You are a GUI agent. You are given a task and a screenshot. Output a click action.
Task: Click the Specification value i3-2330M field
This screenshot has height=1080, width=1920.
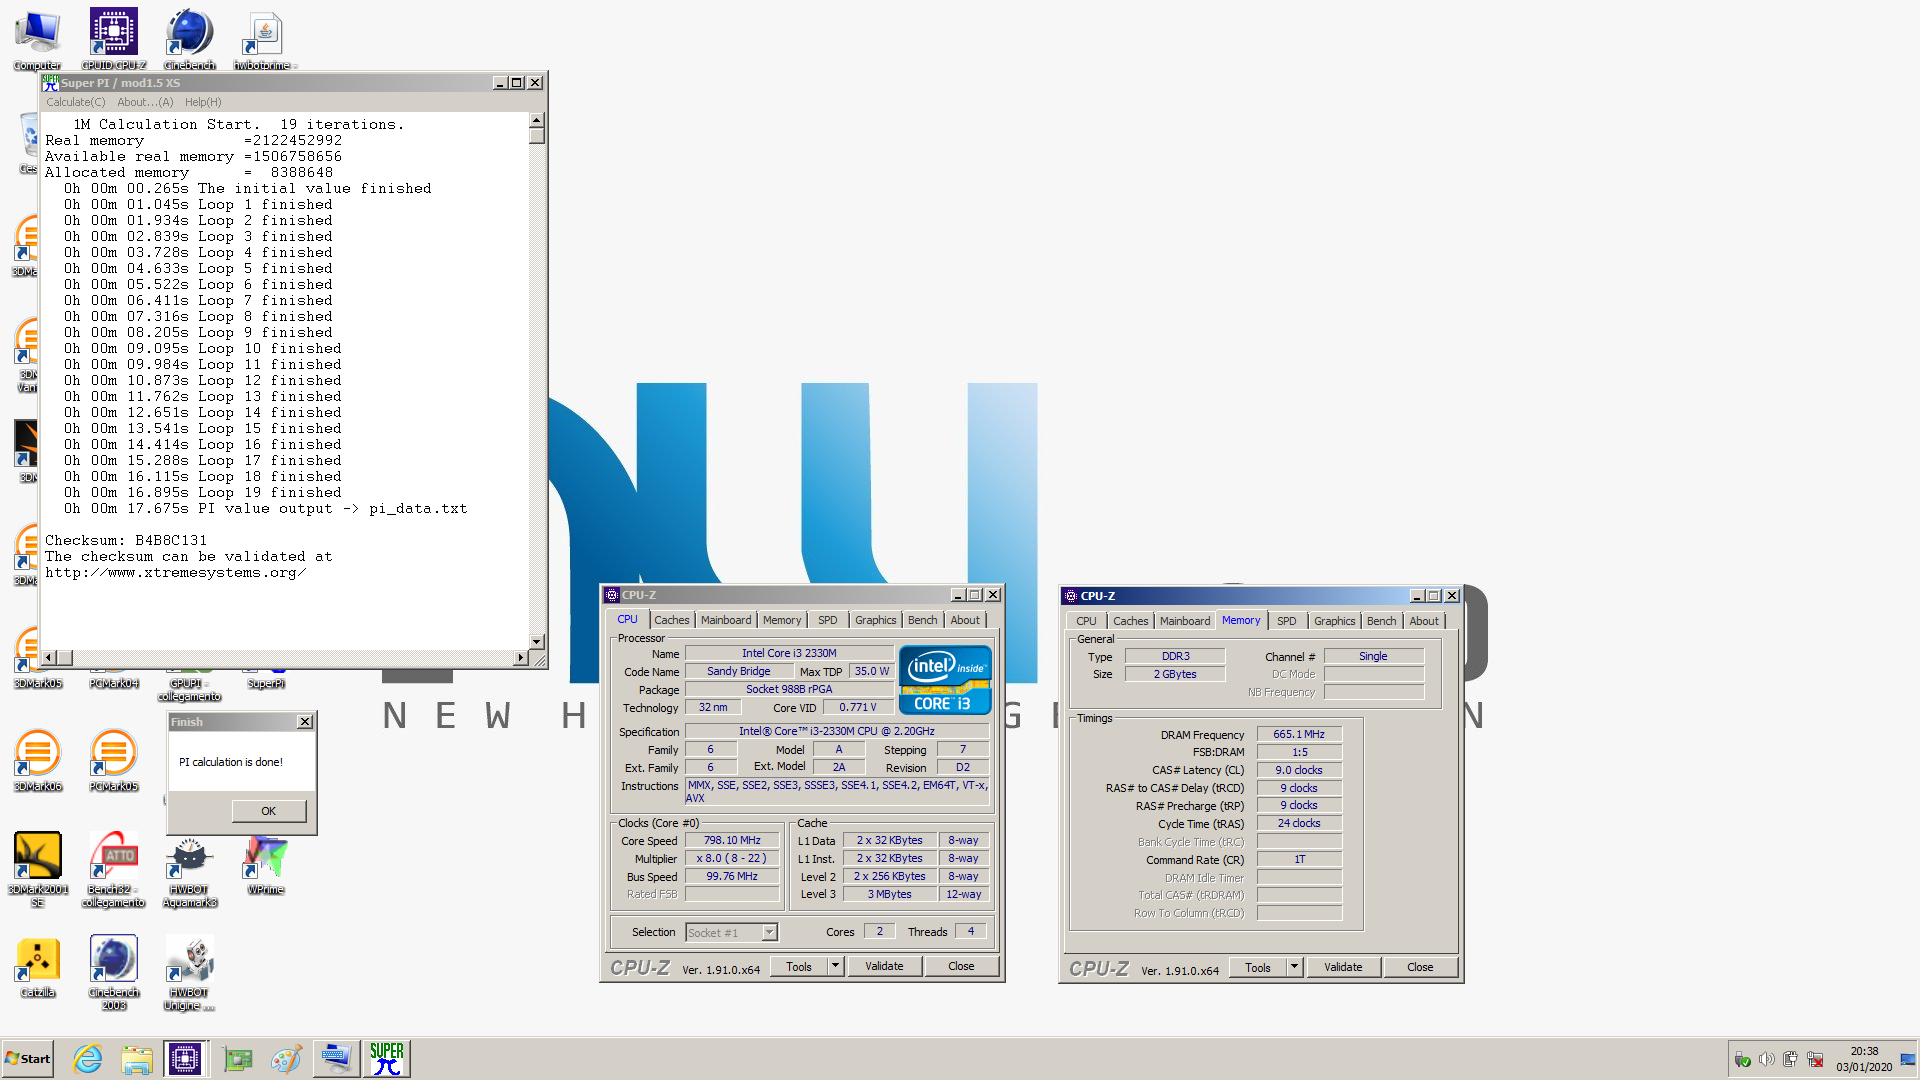(837, 731)
